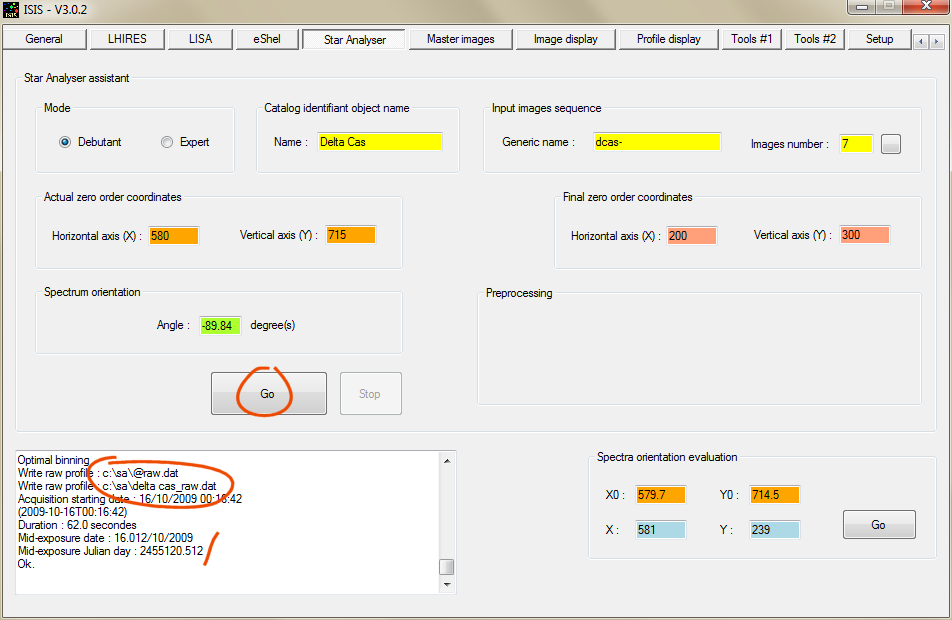Open the Image display tab

[565, 39]
